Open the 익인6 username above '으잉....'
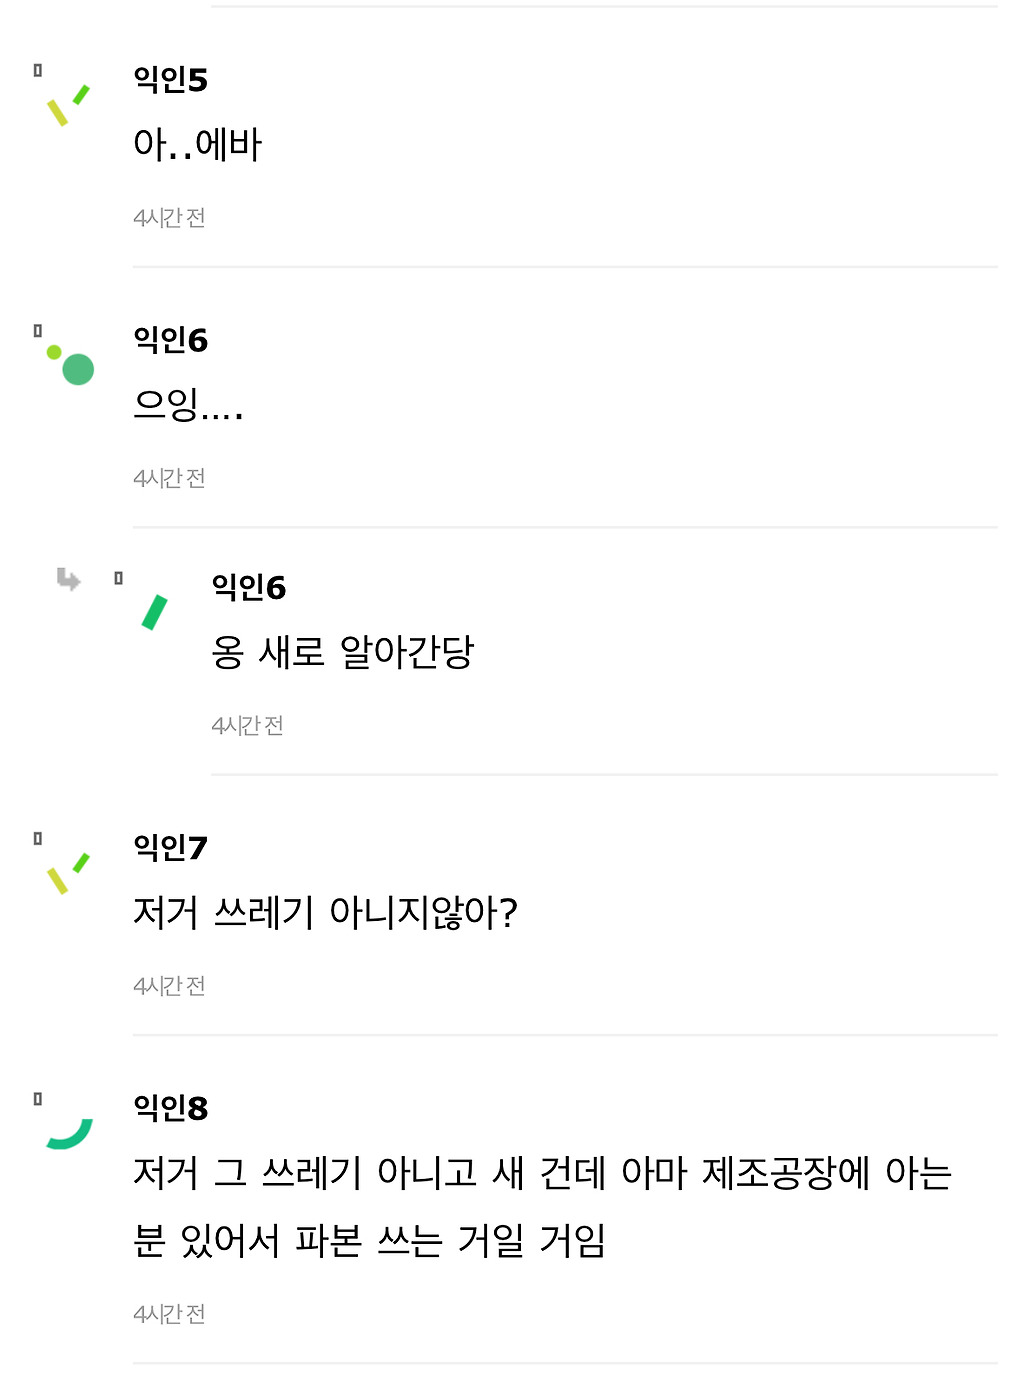1024x1381 pixels. [x=170, y=340]
